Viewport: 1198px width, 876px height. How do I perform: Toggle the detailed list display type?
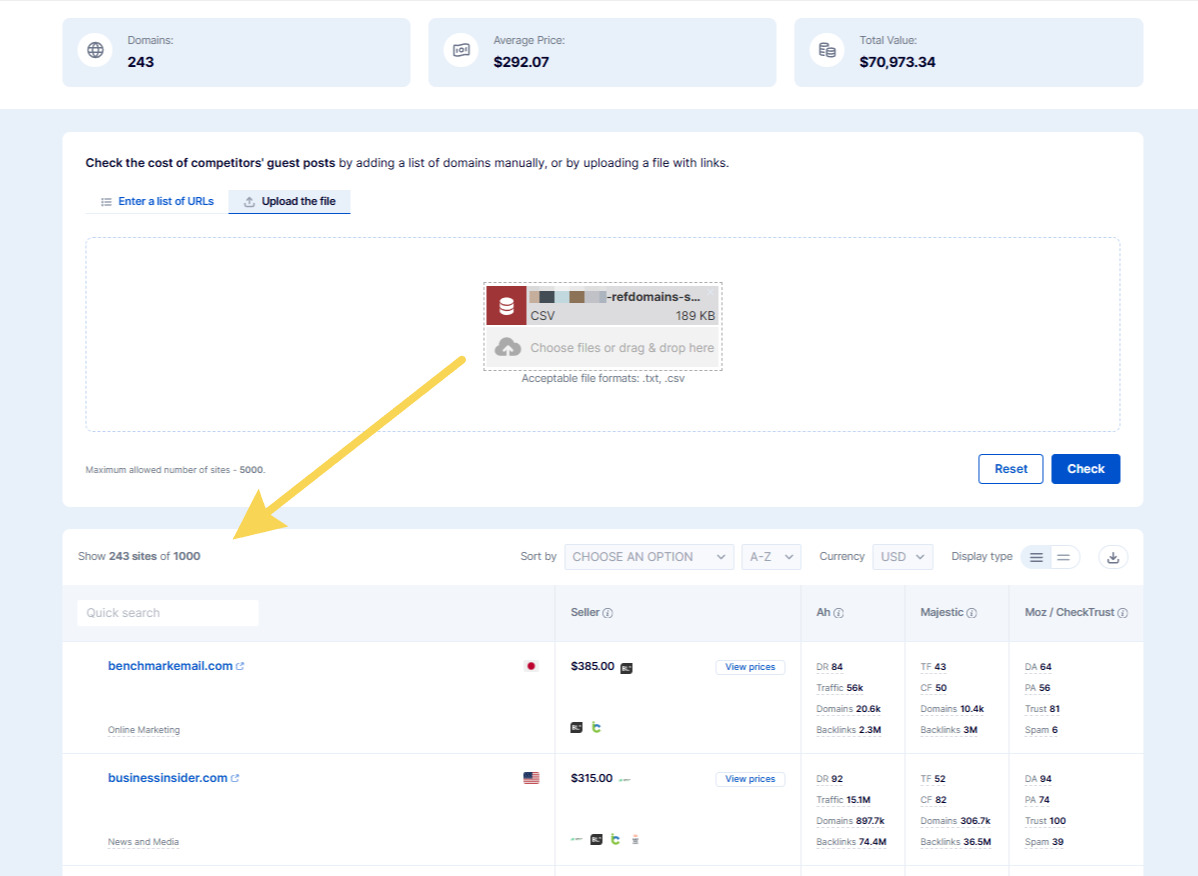pyautogui.click(x=1038, y=556)
